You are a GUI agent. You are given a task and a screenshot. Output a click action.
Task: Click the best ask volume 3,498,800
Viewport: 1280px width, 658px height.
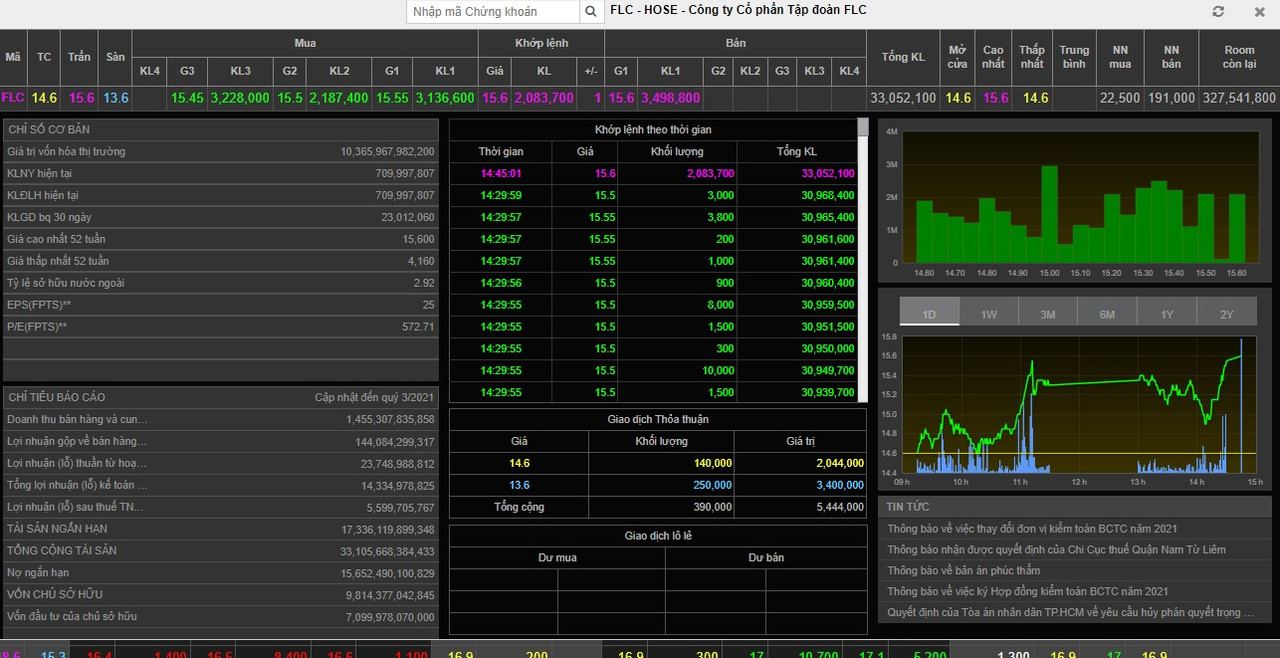click(x=670, y=98)
